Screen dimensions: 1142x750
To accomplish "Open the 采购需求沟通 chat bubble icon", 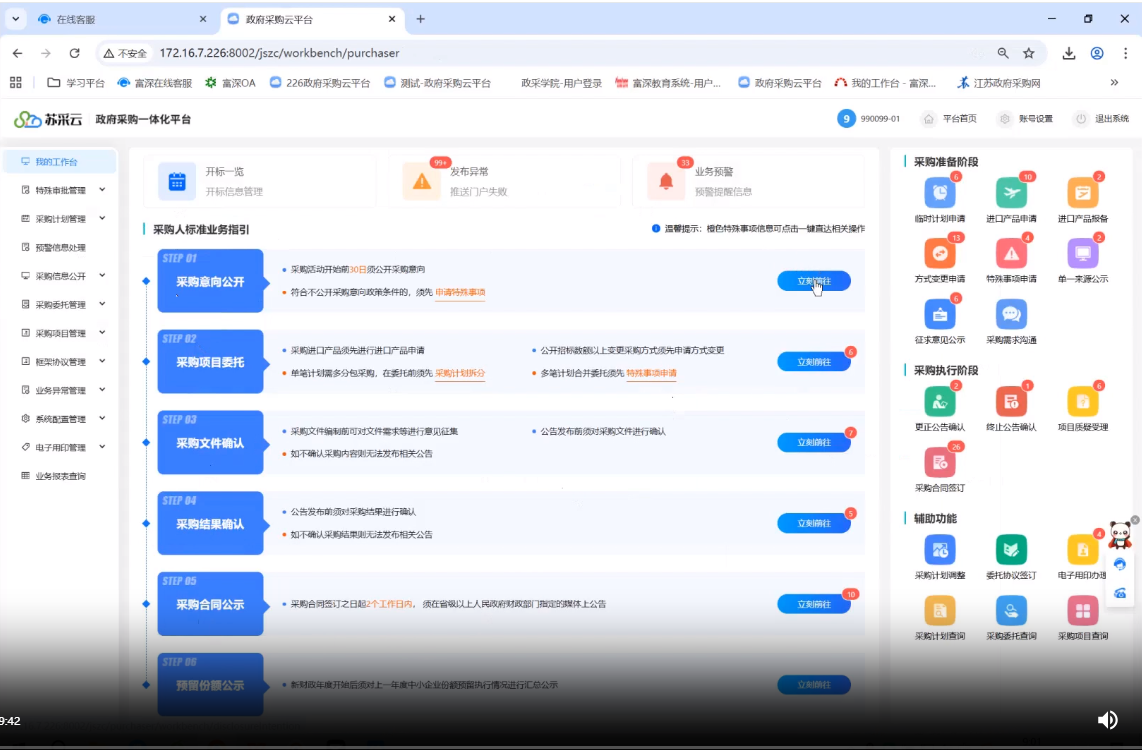I will [1011, 314].
